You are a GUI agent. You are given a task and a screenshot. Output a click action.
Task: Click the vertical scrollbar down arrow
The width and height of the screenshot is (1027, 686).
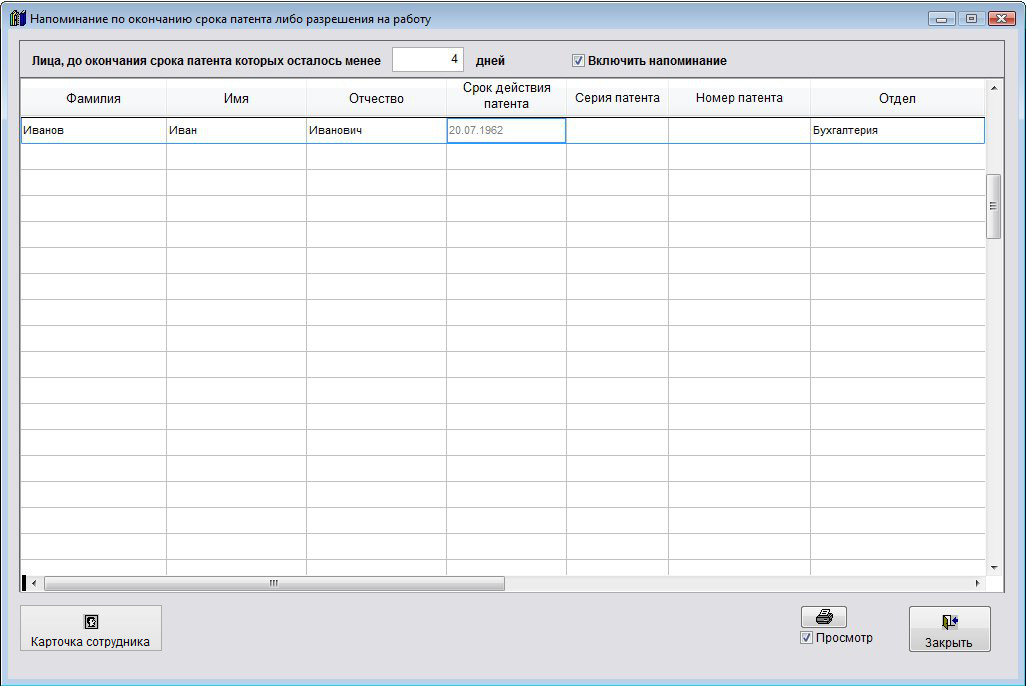(x=993, y=567)
